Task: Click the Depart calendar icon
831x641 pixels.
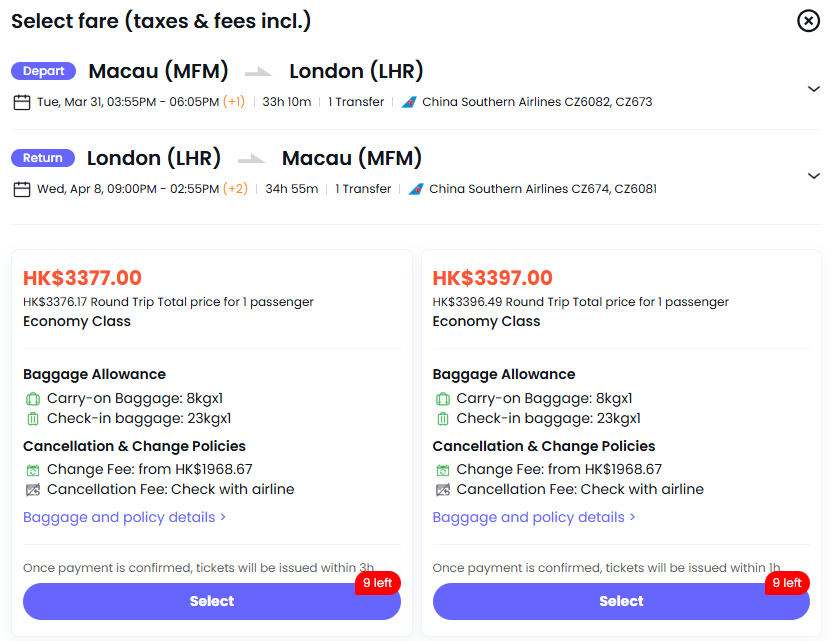Action: click(22, 102)
